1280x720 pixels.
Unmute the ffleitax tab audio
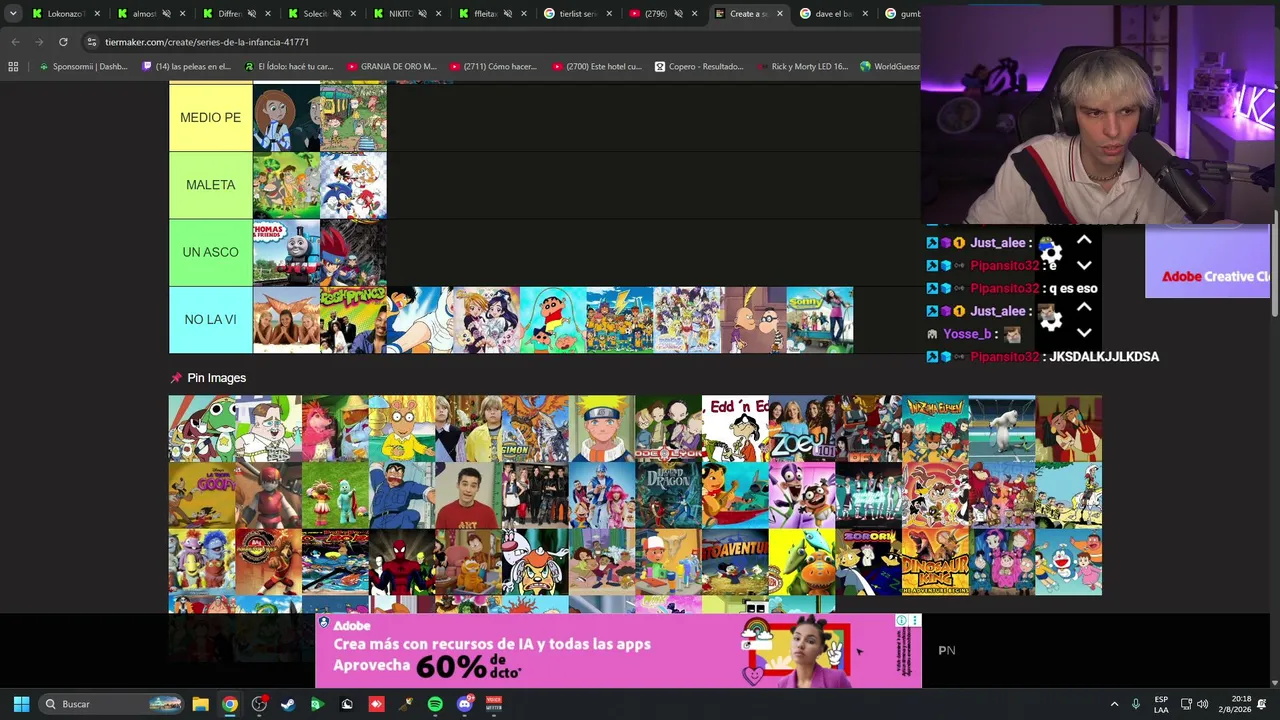507,14
